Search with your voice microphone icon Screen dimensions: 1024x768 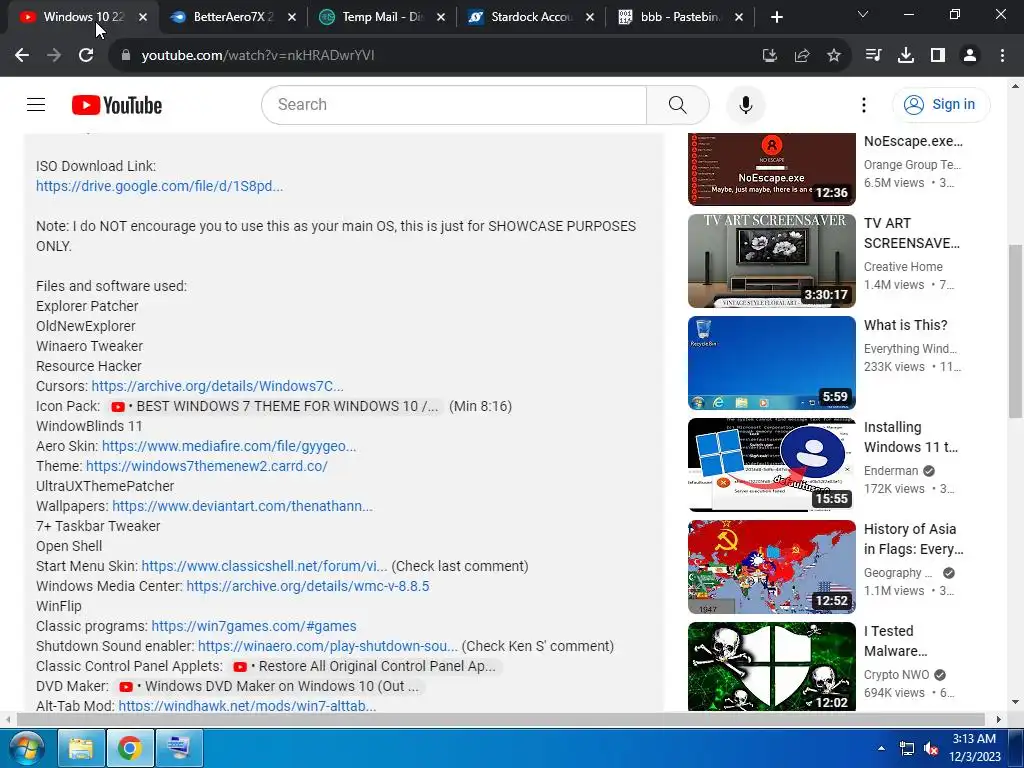[745, 104]
